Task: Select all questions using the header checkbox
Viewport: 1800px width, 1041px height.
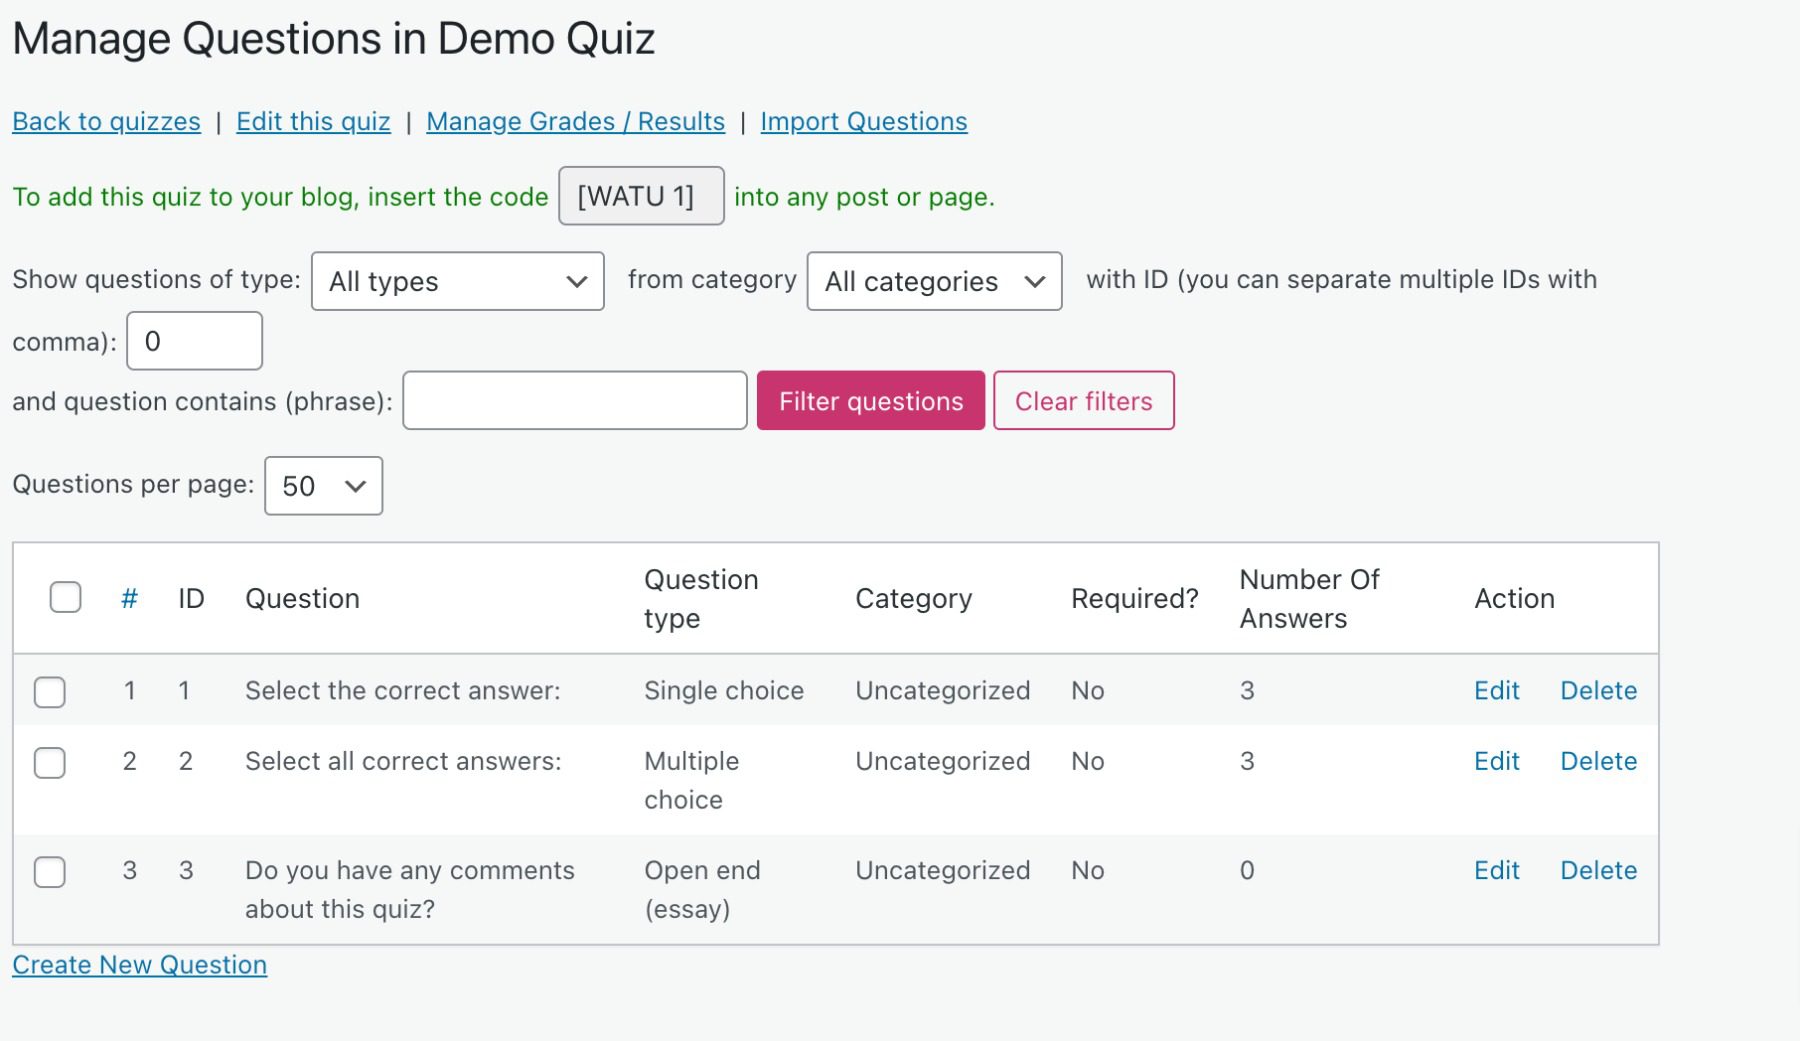Action: [x=65, y=597]
